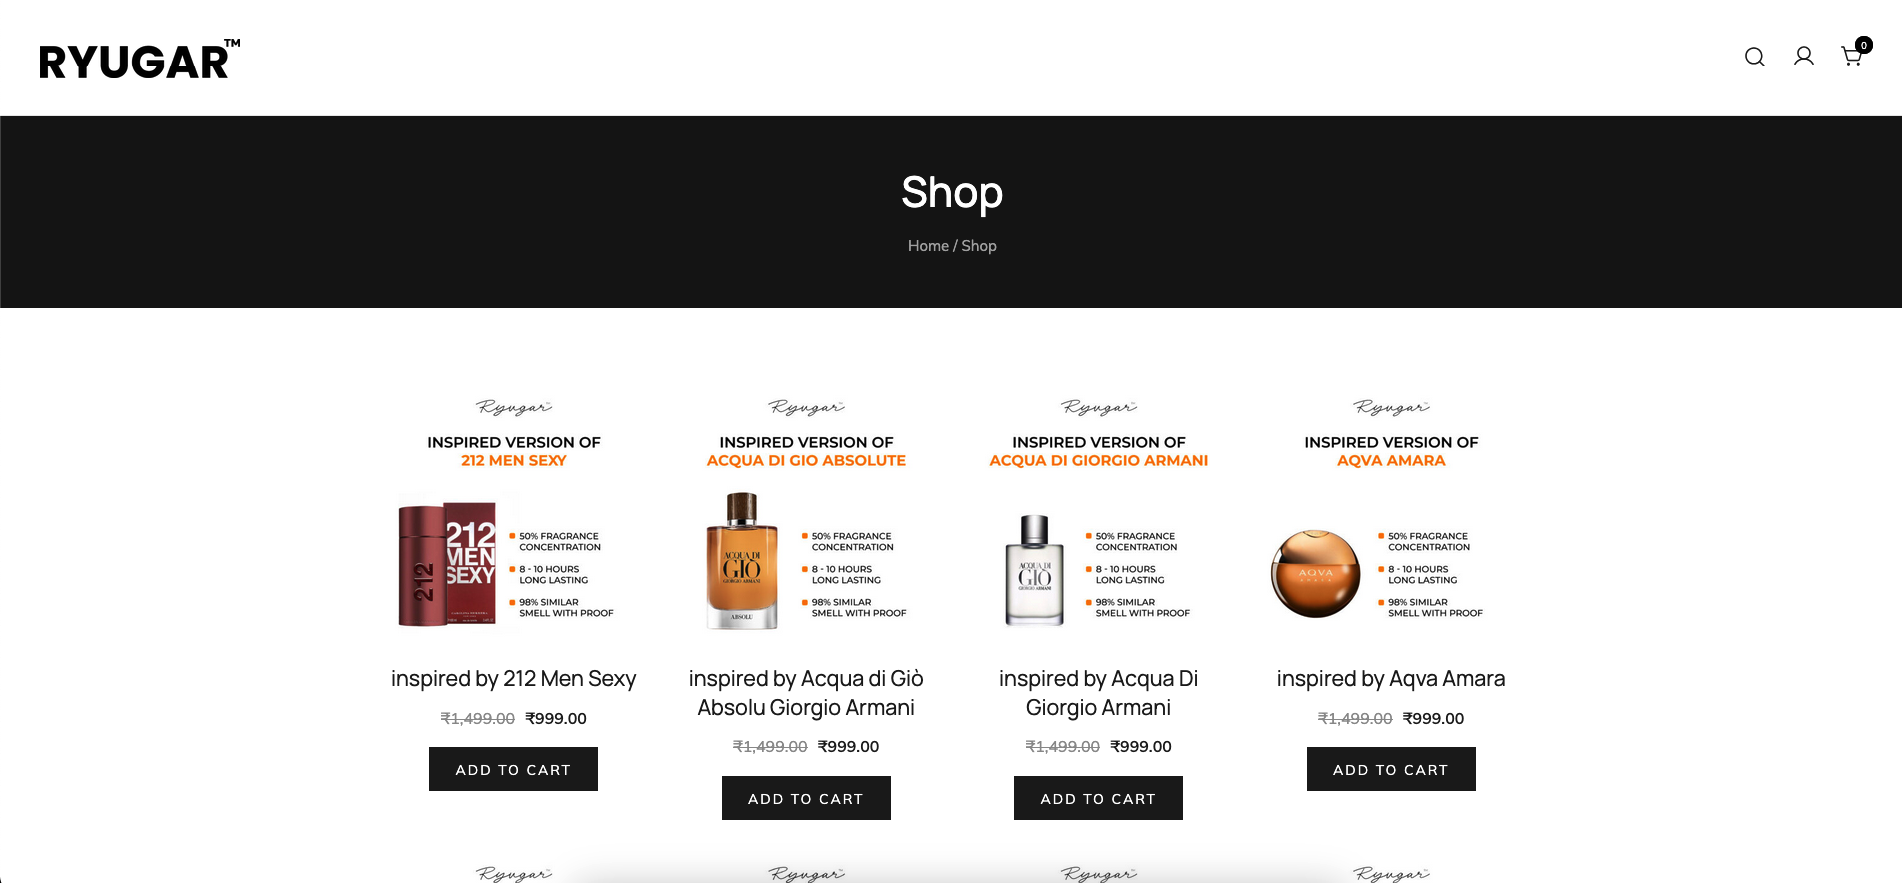Add 212 Men Sexy to cart
Screen dimensions: 1902x883
(x=513, y=769)
